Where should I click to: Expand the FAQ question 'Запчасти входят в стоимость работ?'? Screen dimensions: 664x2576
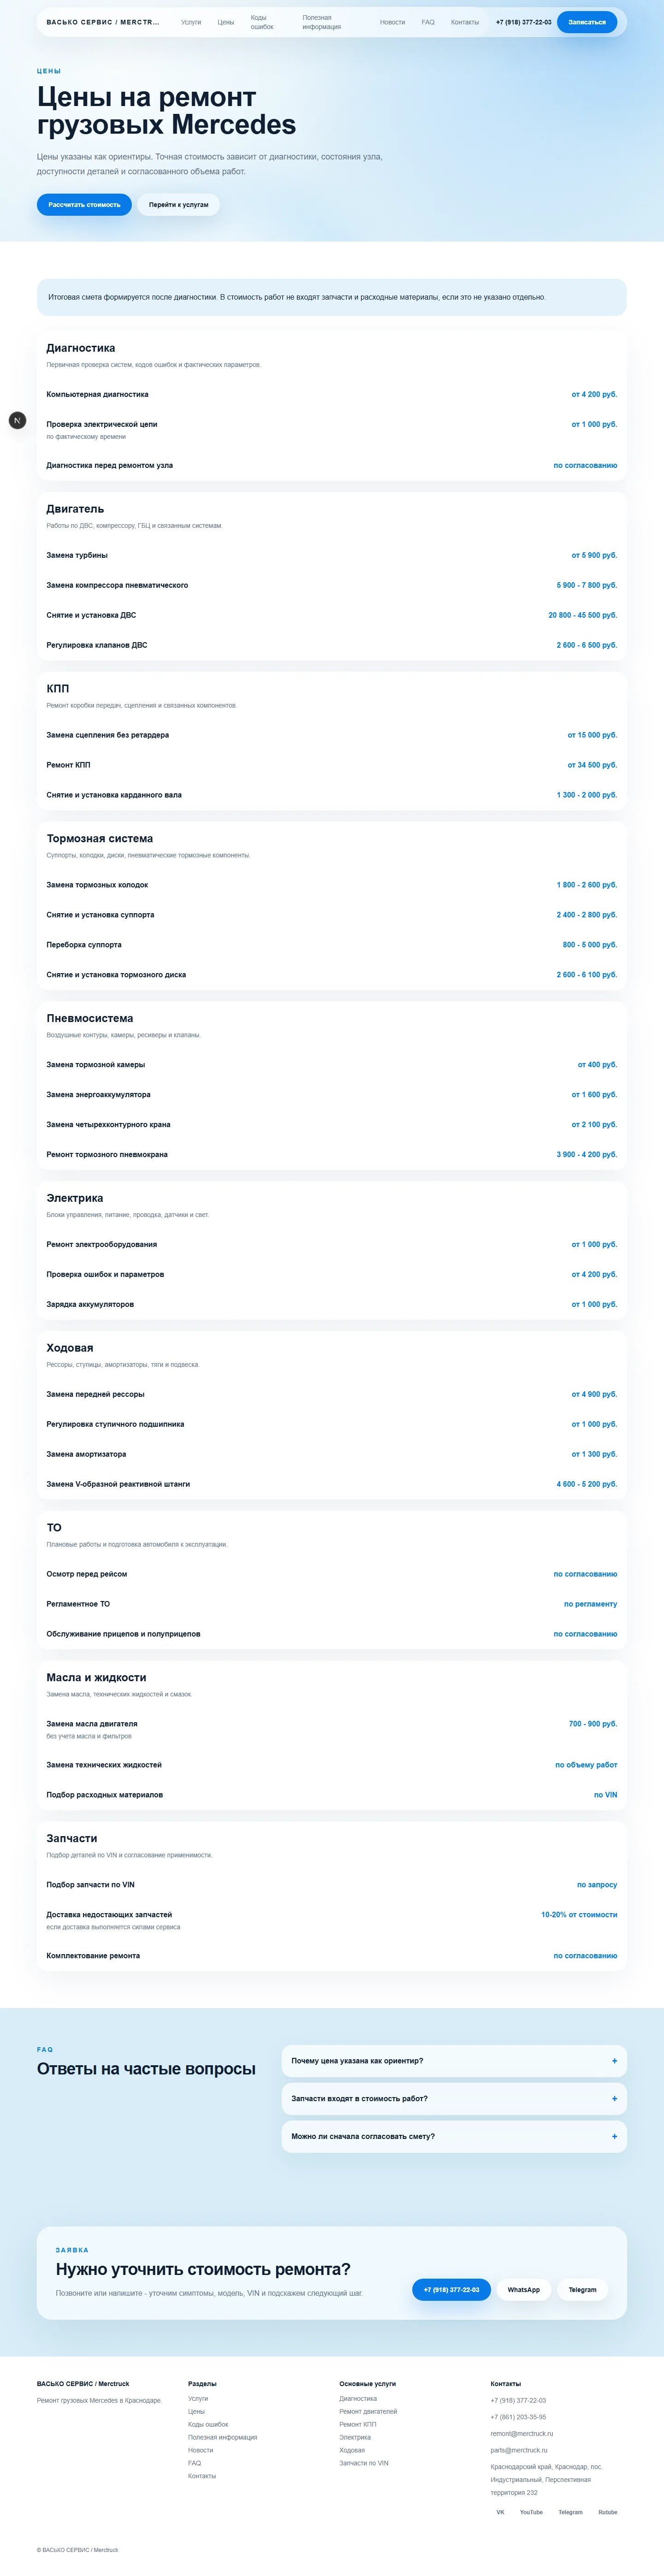point(454,2098)
